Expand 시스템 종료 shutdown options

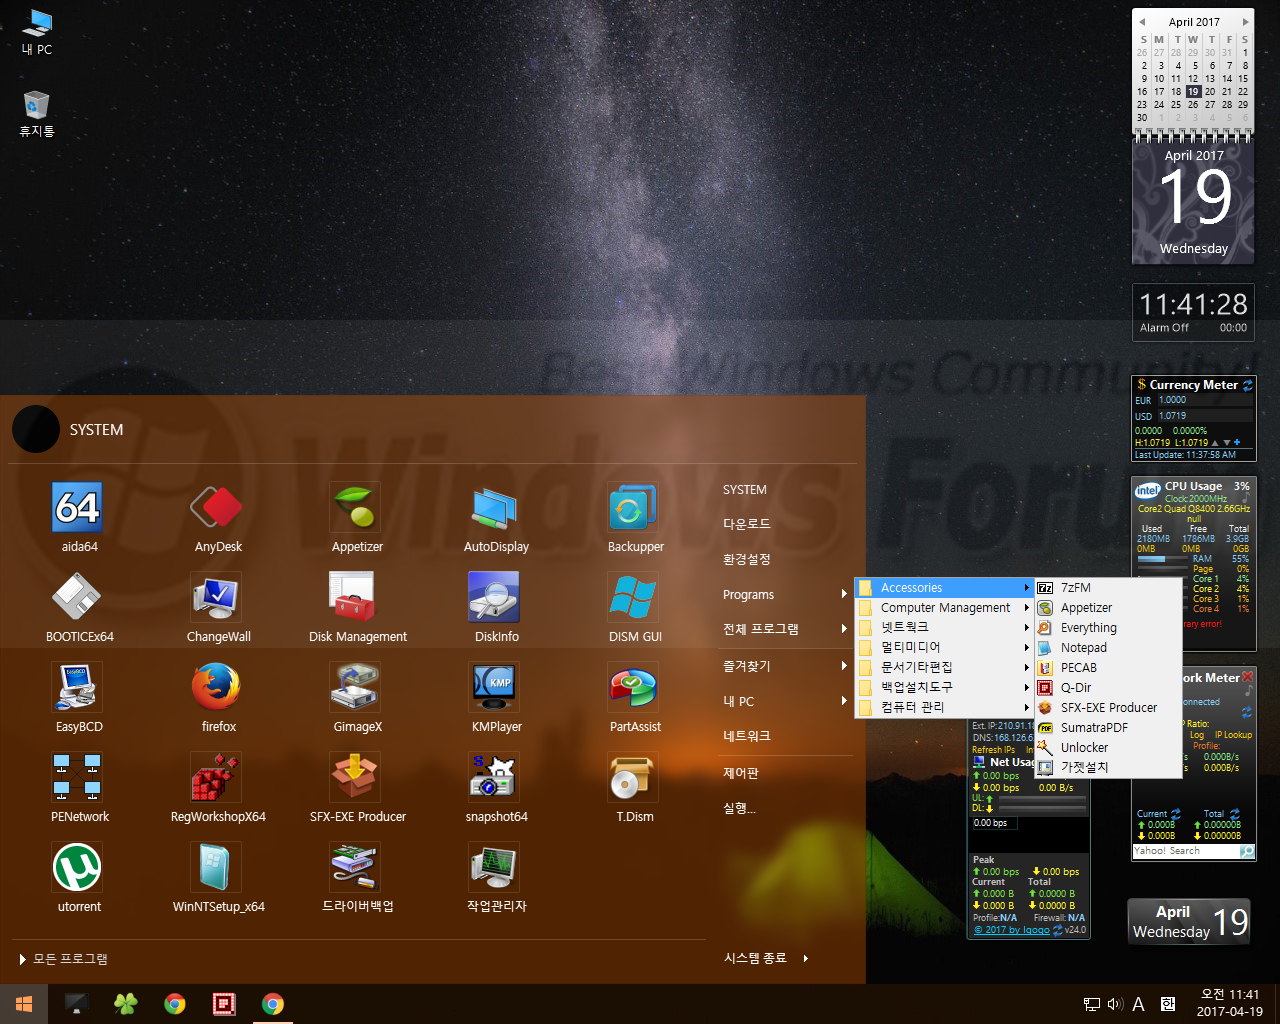(x=766, y=958)
